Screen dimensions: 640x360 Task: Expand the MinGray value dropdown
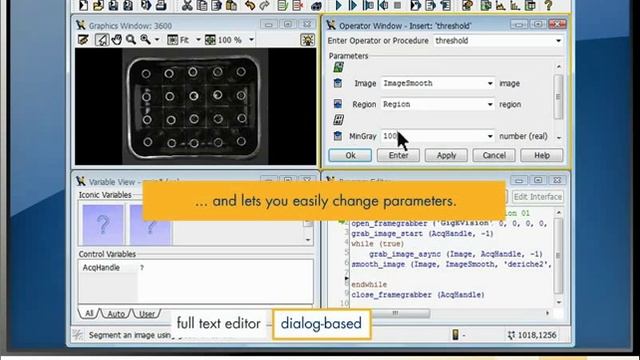pos(490,136)
